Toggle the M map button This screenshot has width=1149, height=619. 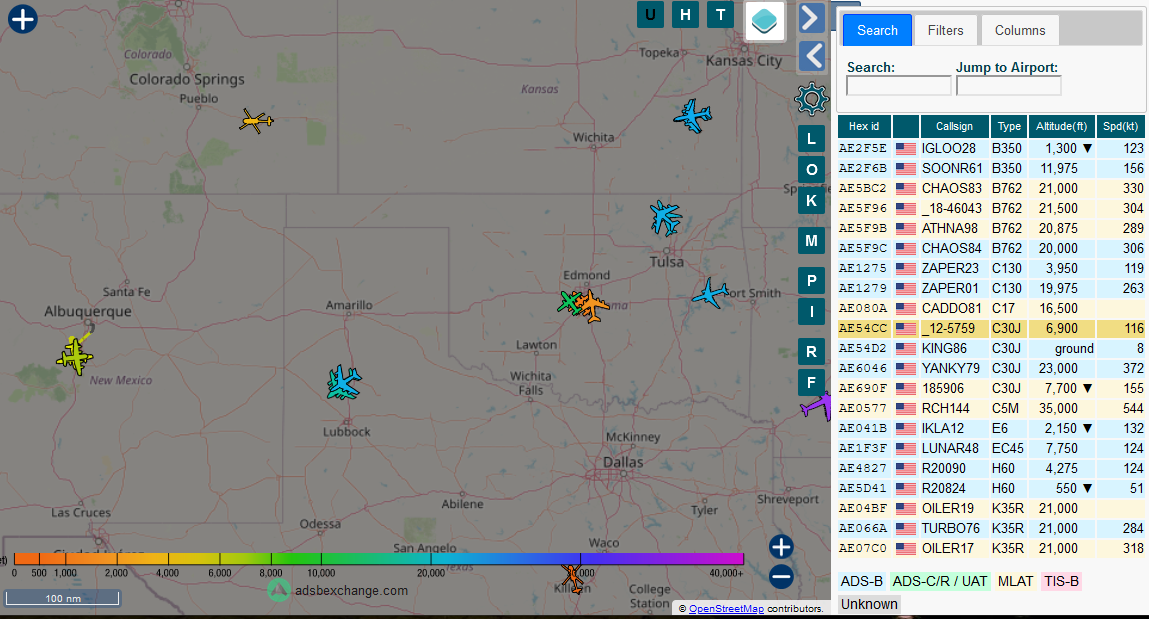tap(811, 240)
